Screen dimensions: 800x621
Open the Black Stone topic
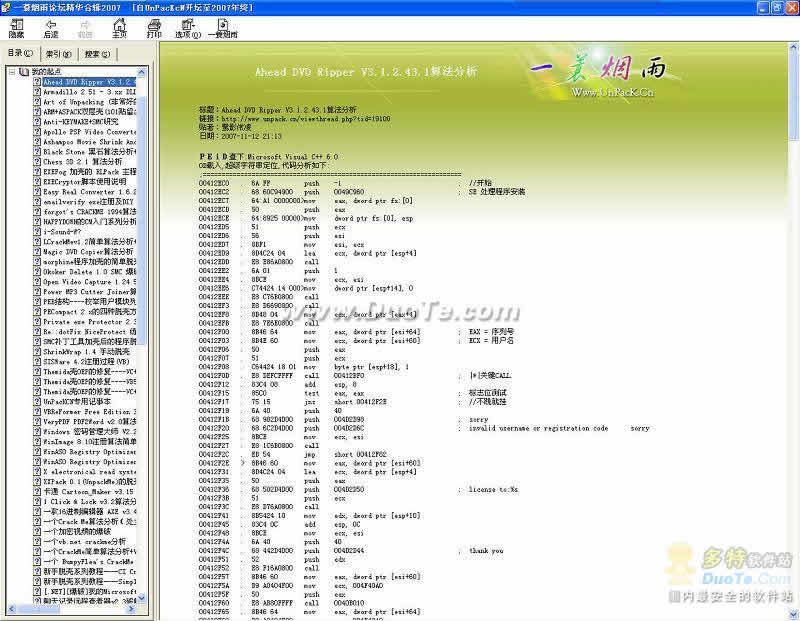[89, 152]
